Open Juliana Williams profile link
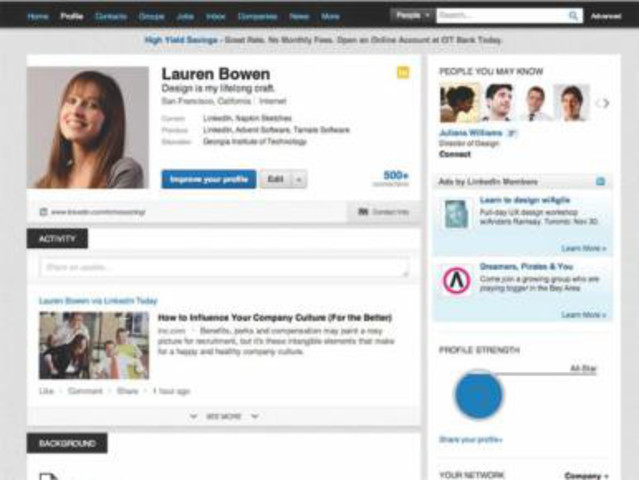 [470, 133]
